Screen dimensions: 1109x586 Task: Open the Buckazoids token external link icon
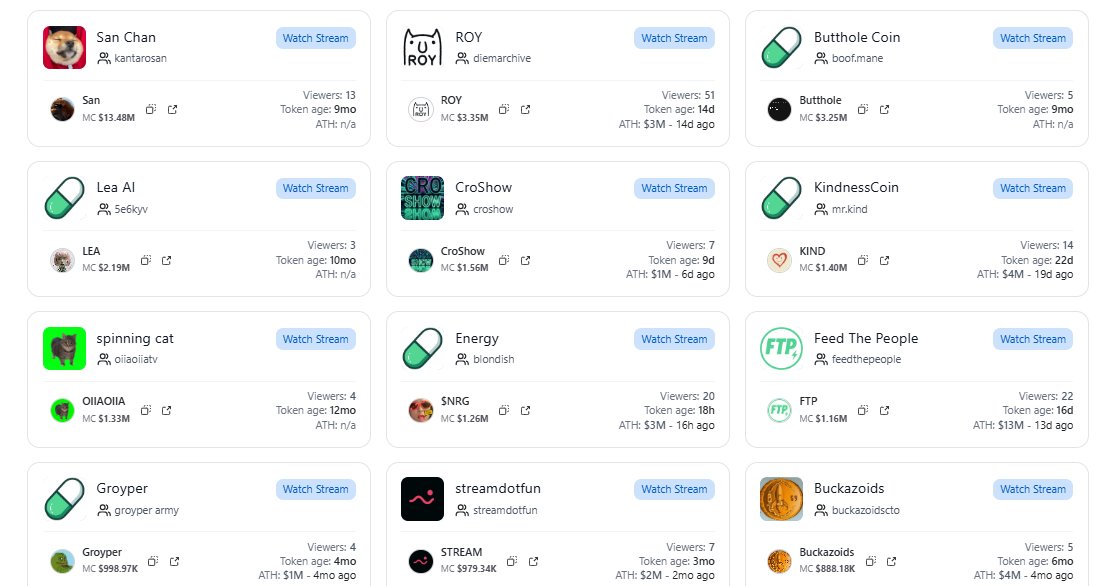891,561
